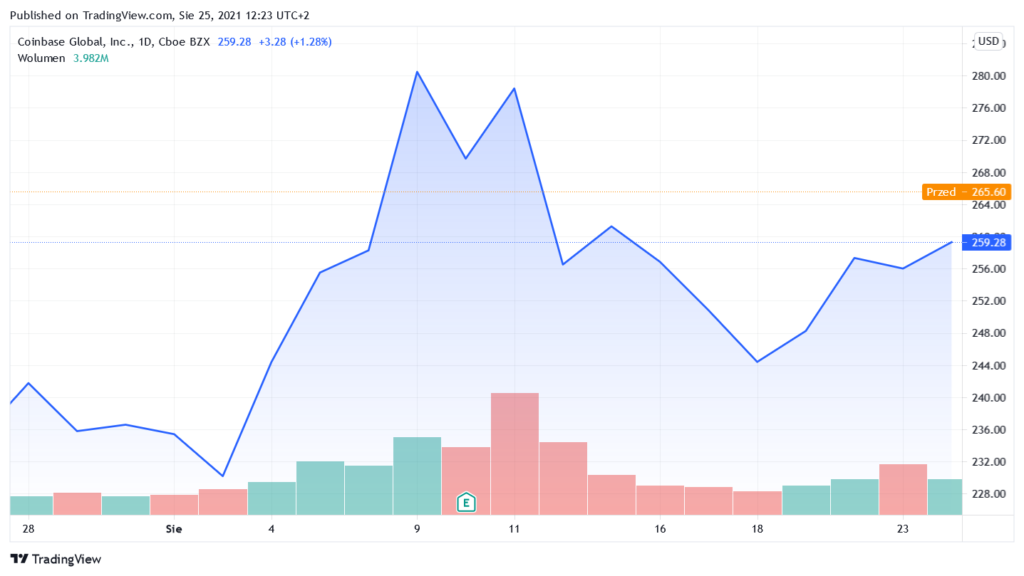
Task: Click the Sie month label on time axis
Action: [x=174, y=529]
